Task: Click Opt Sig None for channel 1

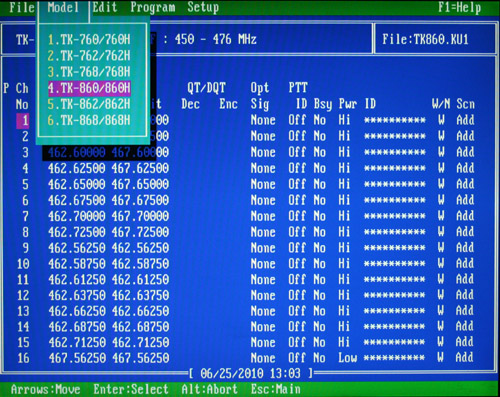Action: [263, 120]
